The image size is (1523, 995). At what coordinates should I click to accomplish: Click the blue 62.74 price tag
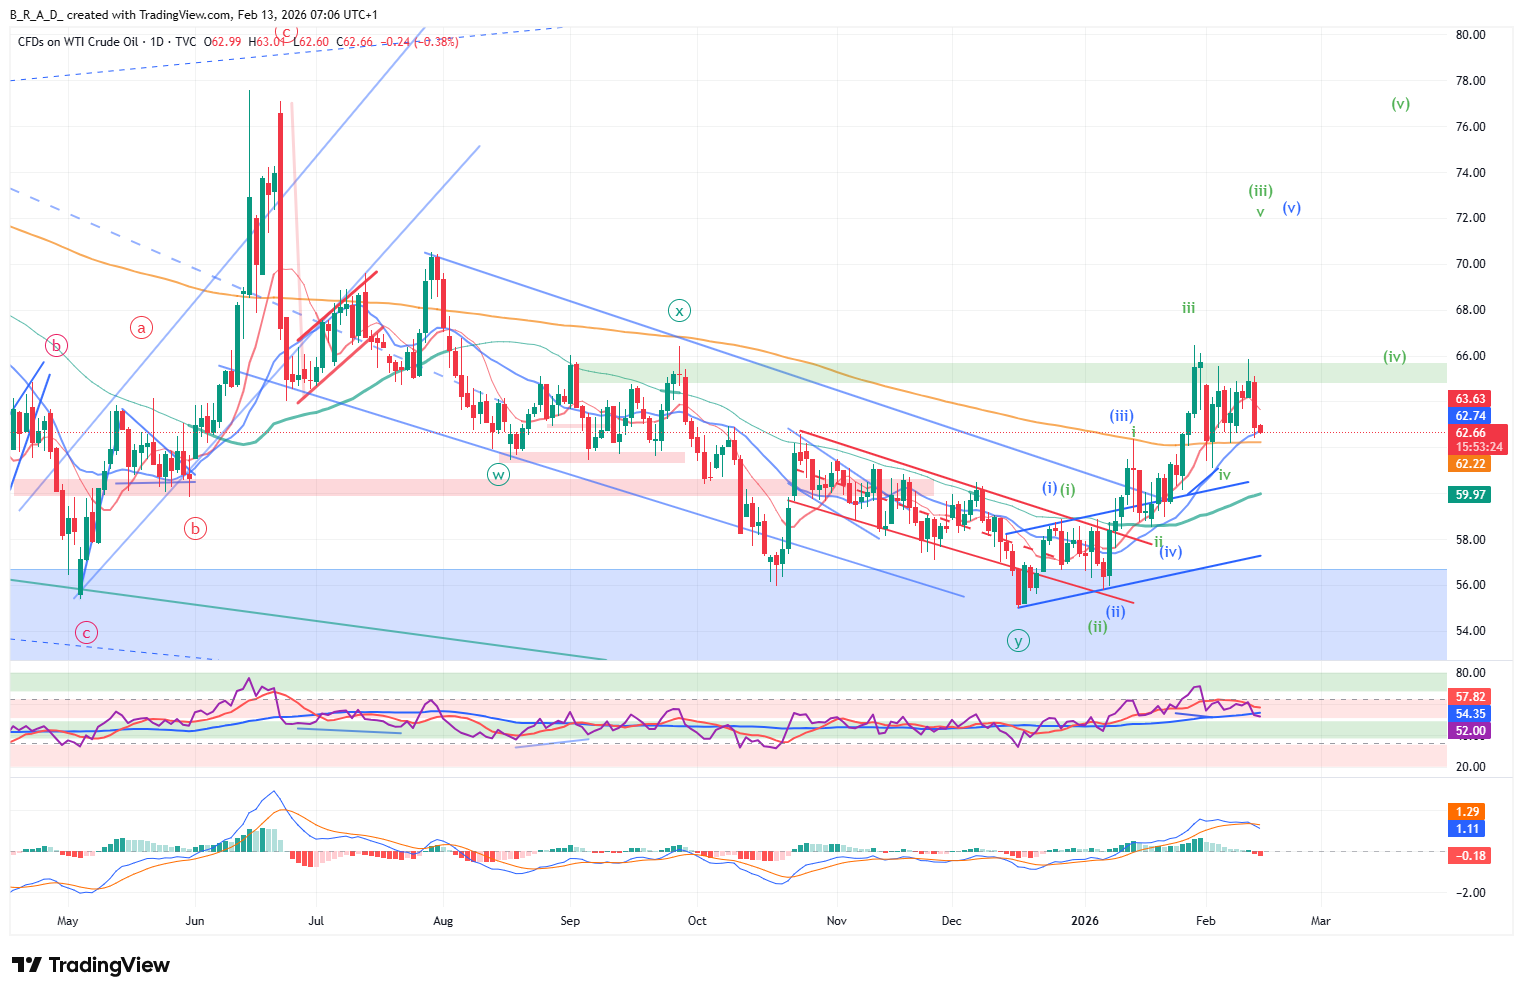(x=1470, y=416)
